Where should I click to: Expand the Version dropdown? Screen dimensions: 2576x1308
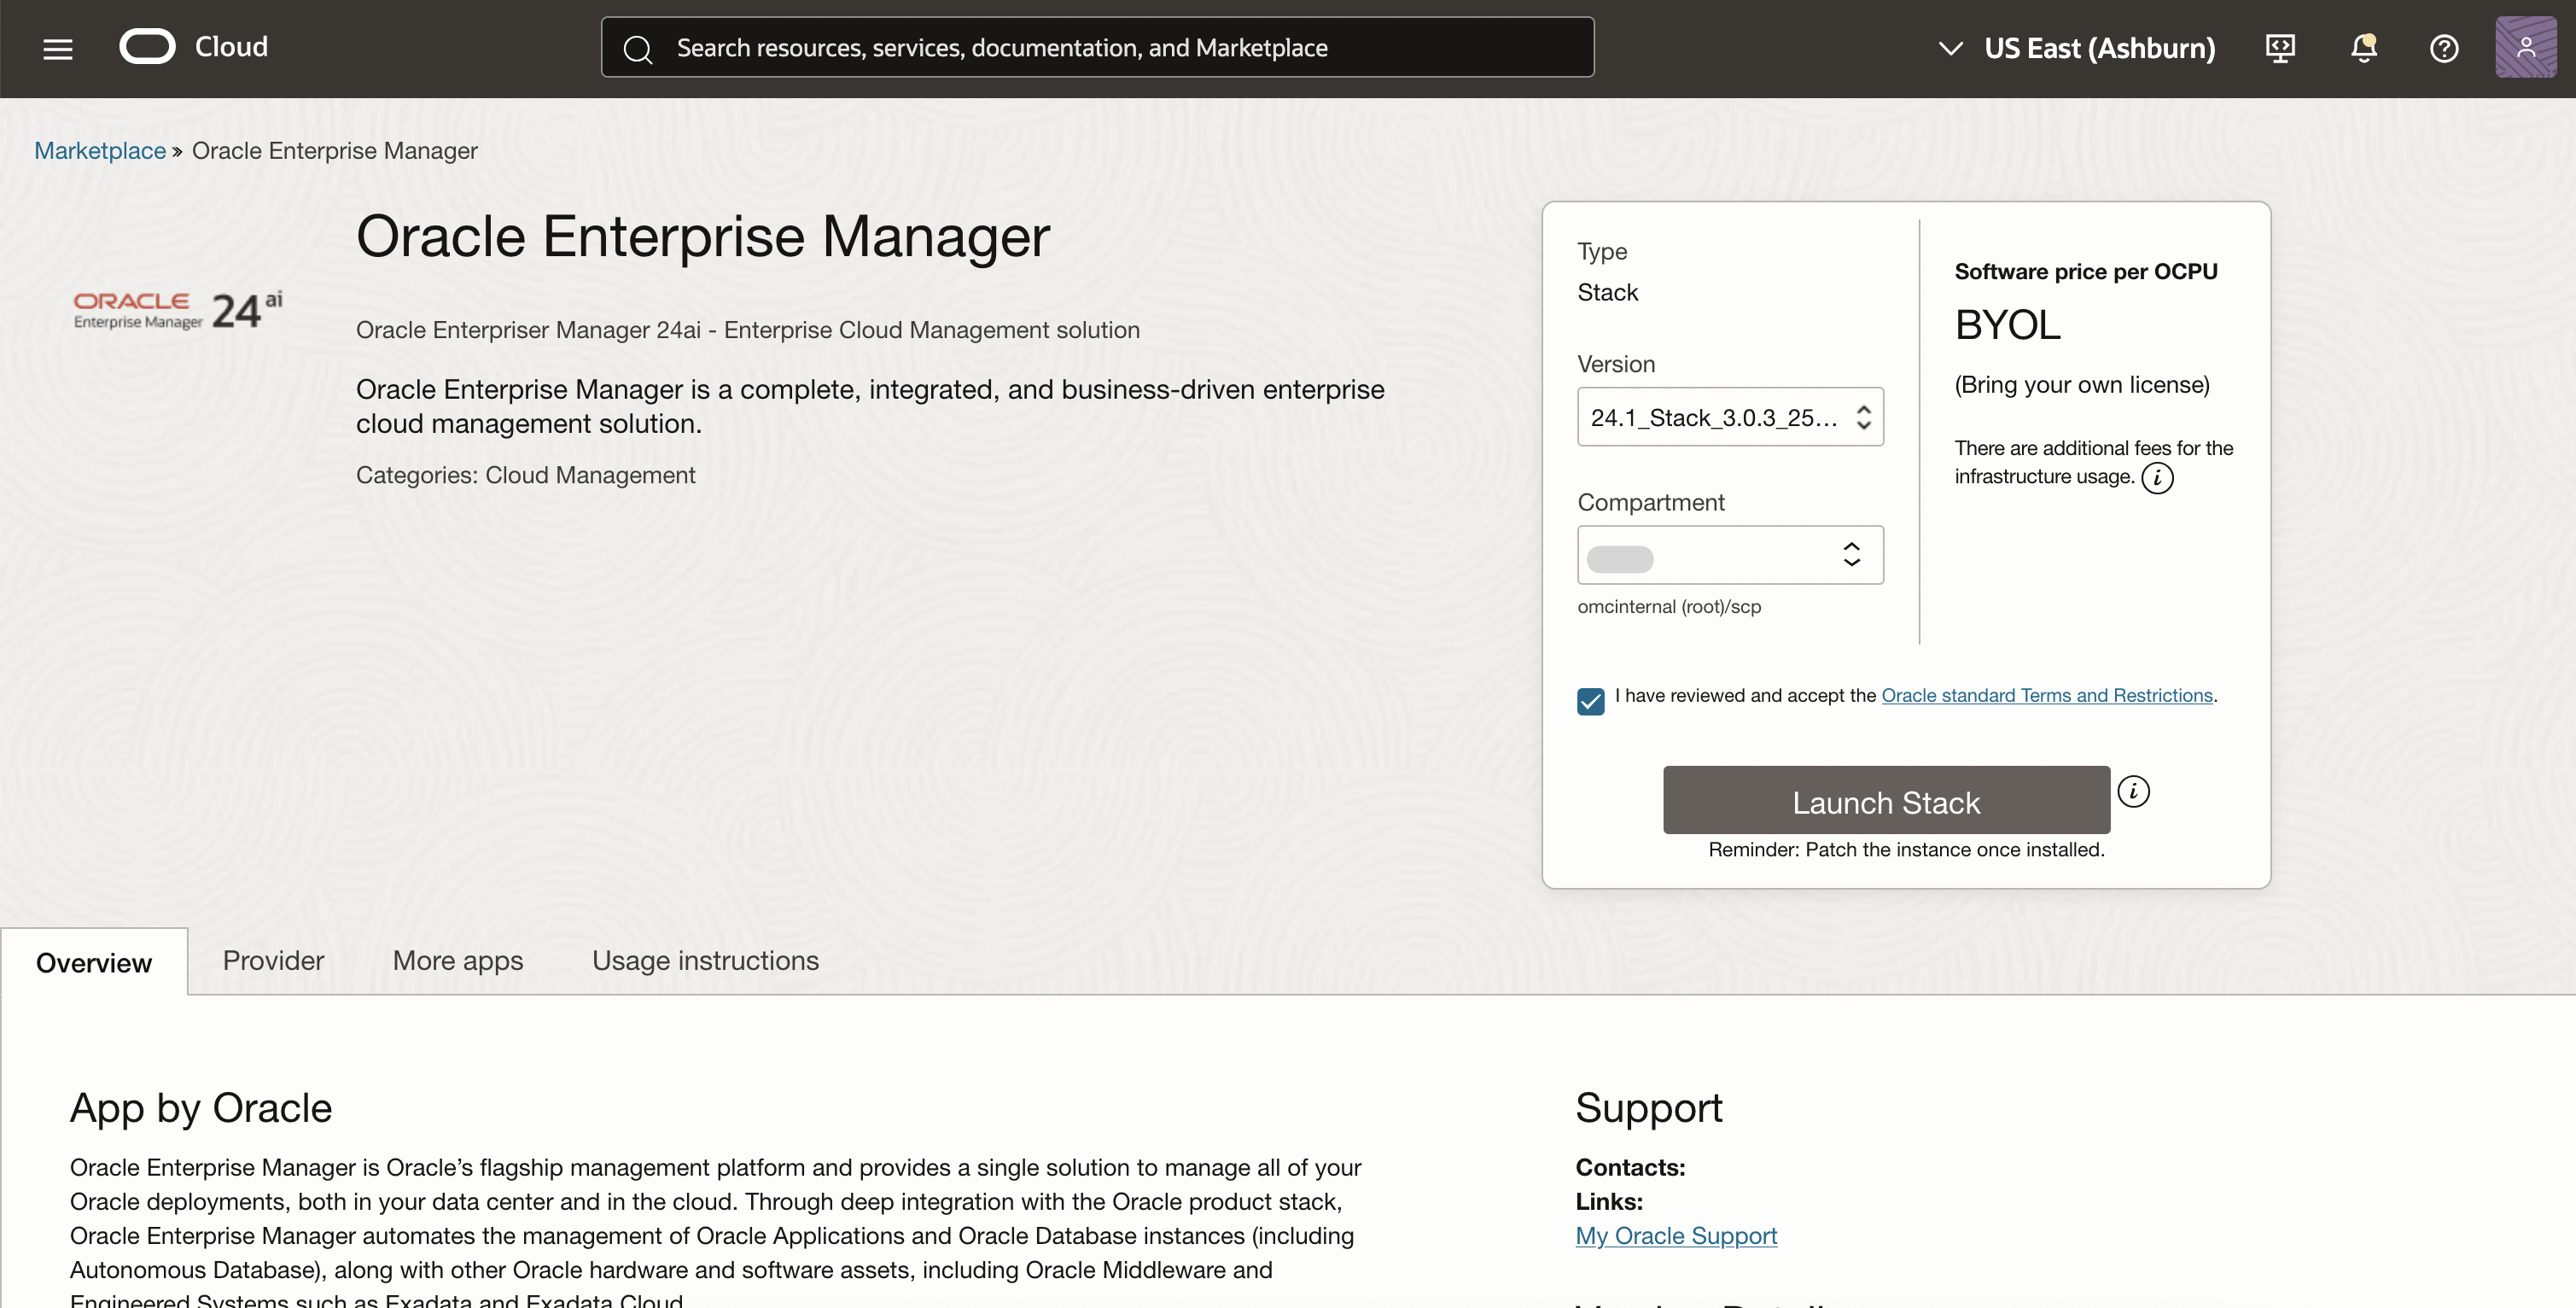click(x=1730, y=417)
